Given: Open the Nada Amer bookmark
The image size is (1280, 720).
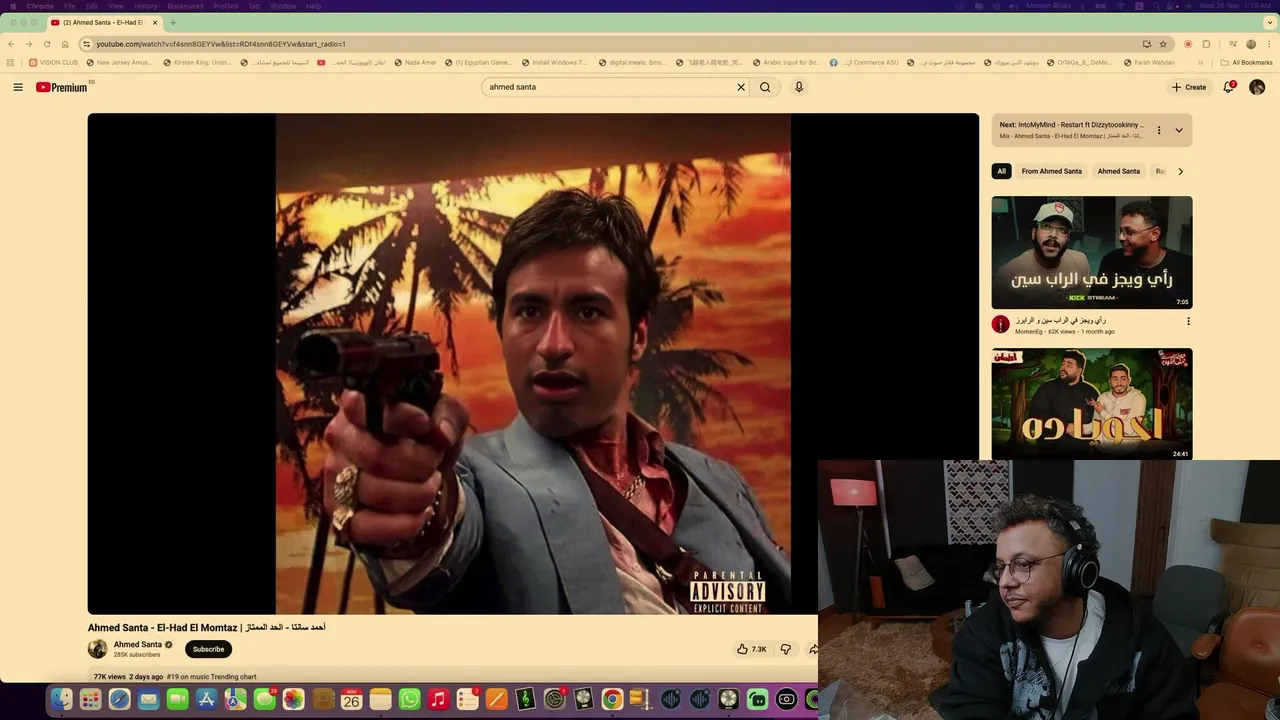Looking at the screenshot, I should click(x=414, y=62).
